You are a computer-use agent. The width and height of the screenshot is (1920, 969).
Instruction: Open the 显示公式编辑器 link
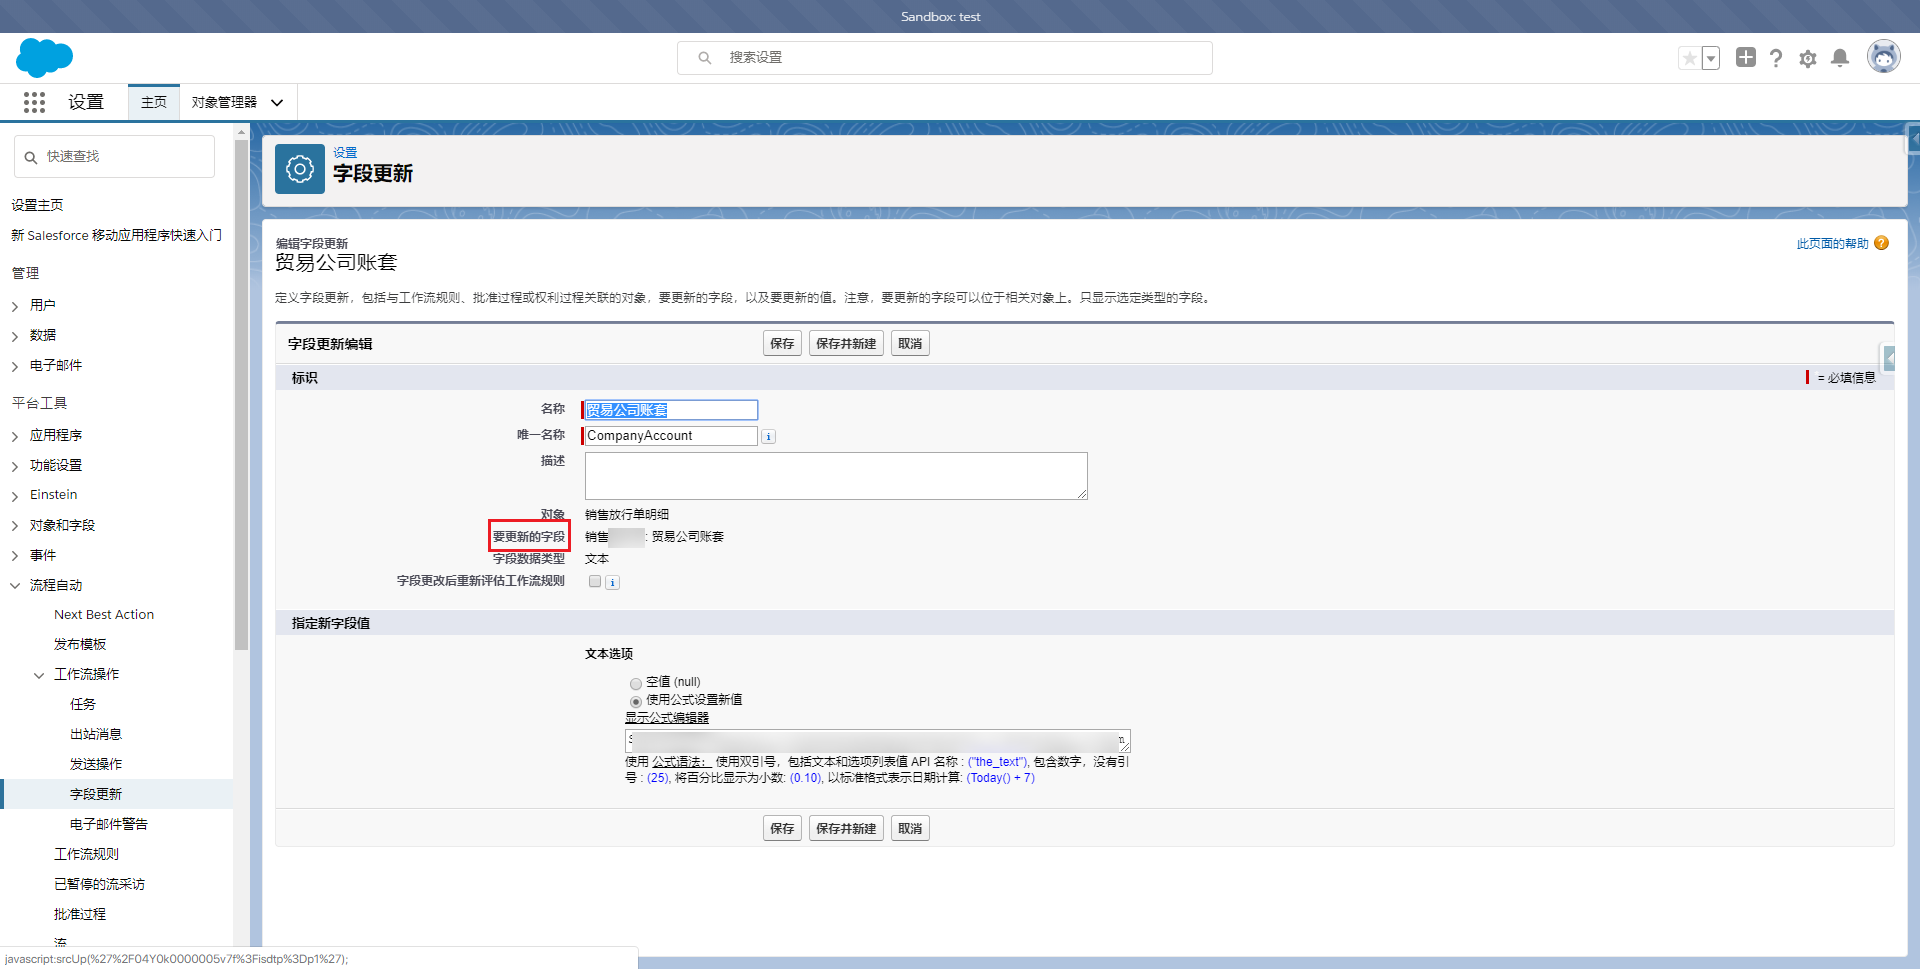coord(667,718)
